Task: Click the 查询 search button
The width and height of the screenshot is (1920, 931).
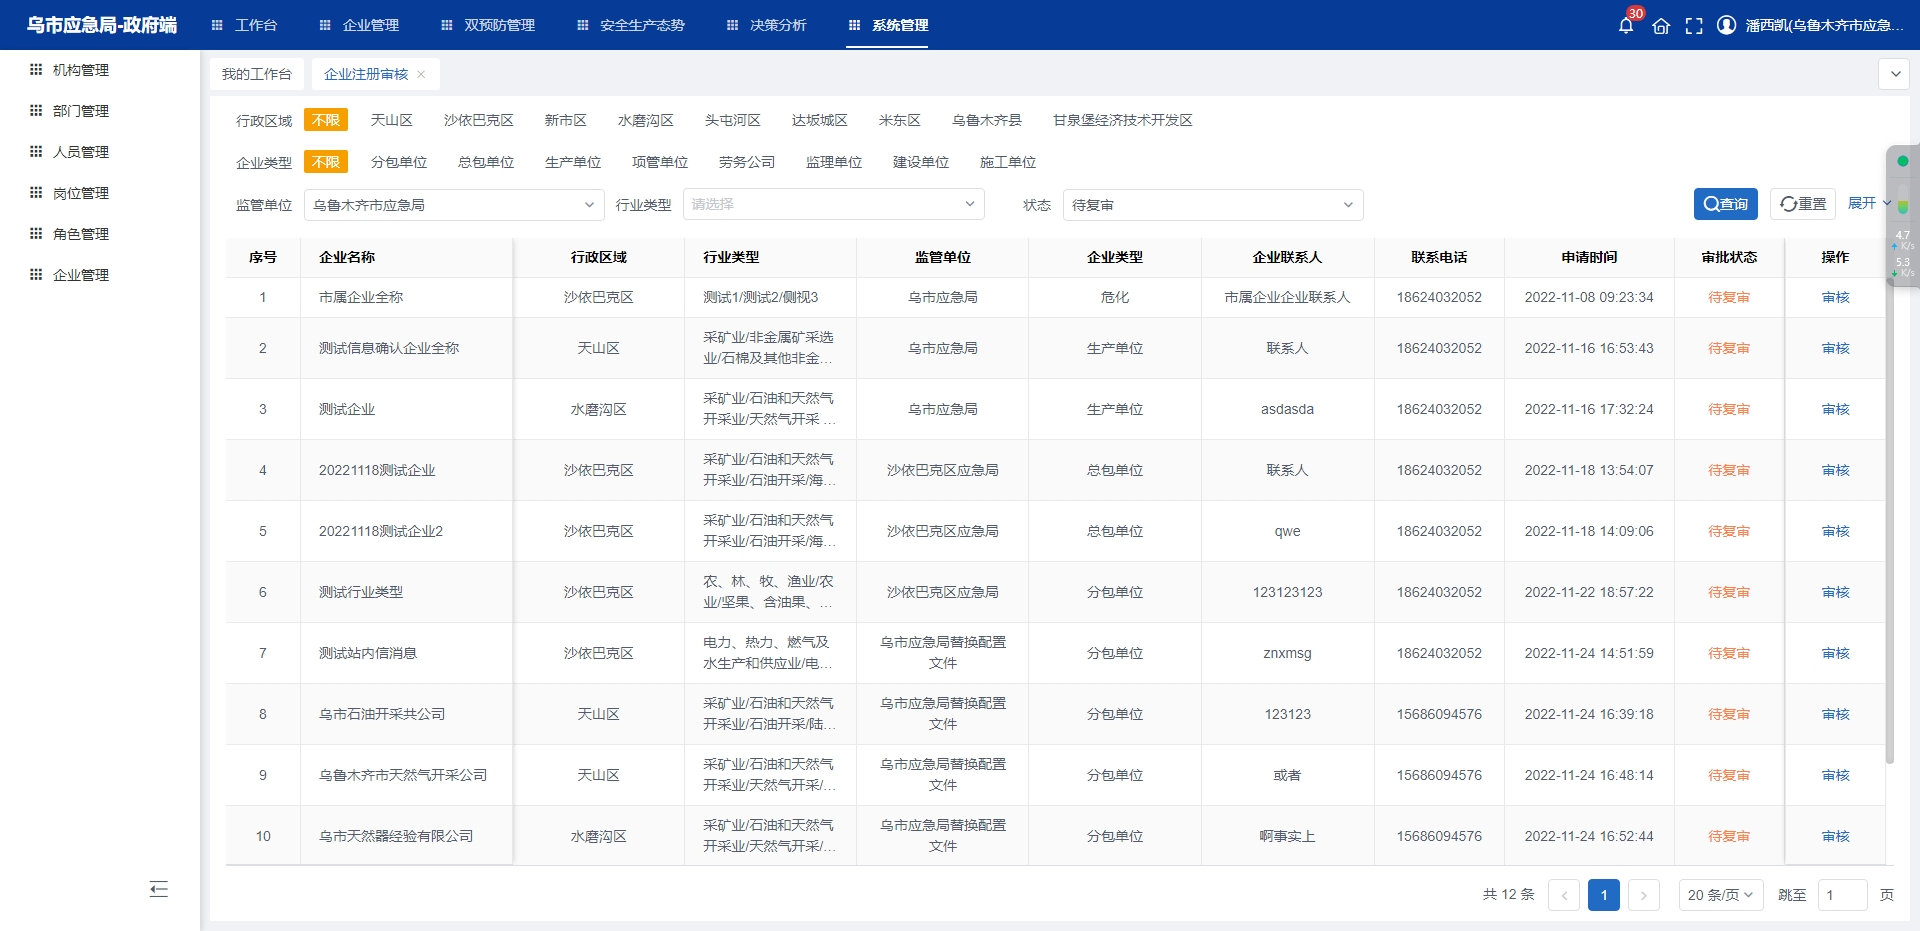Action: (1726, 204)
